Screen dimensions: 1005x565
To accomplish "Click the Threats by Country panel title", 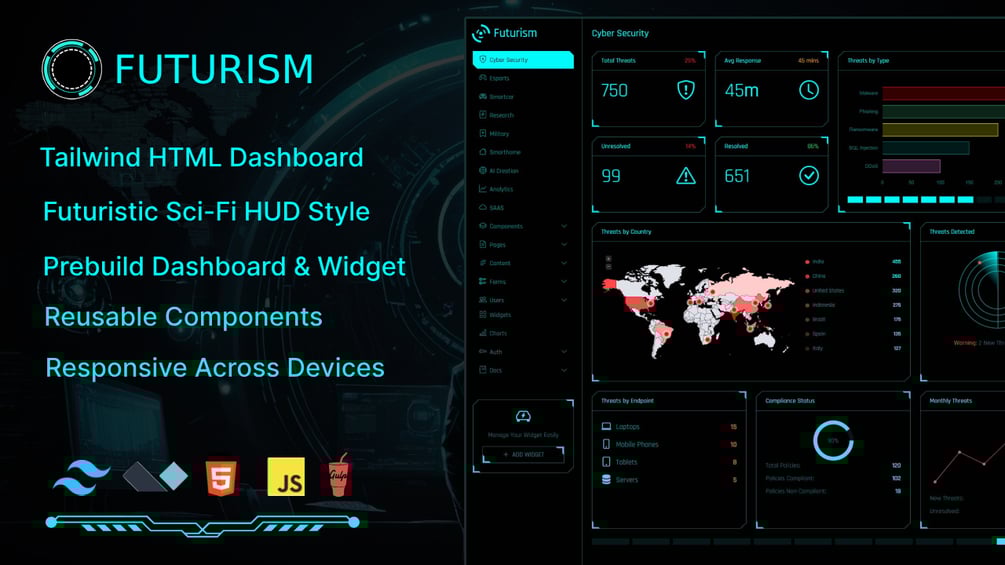I will pyautogui.click(x=626, y=232).
